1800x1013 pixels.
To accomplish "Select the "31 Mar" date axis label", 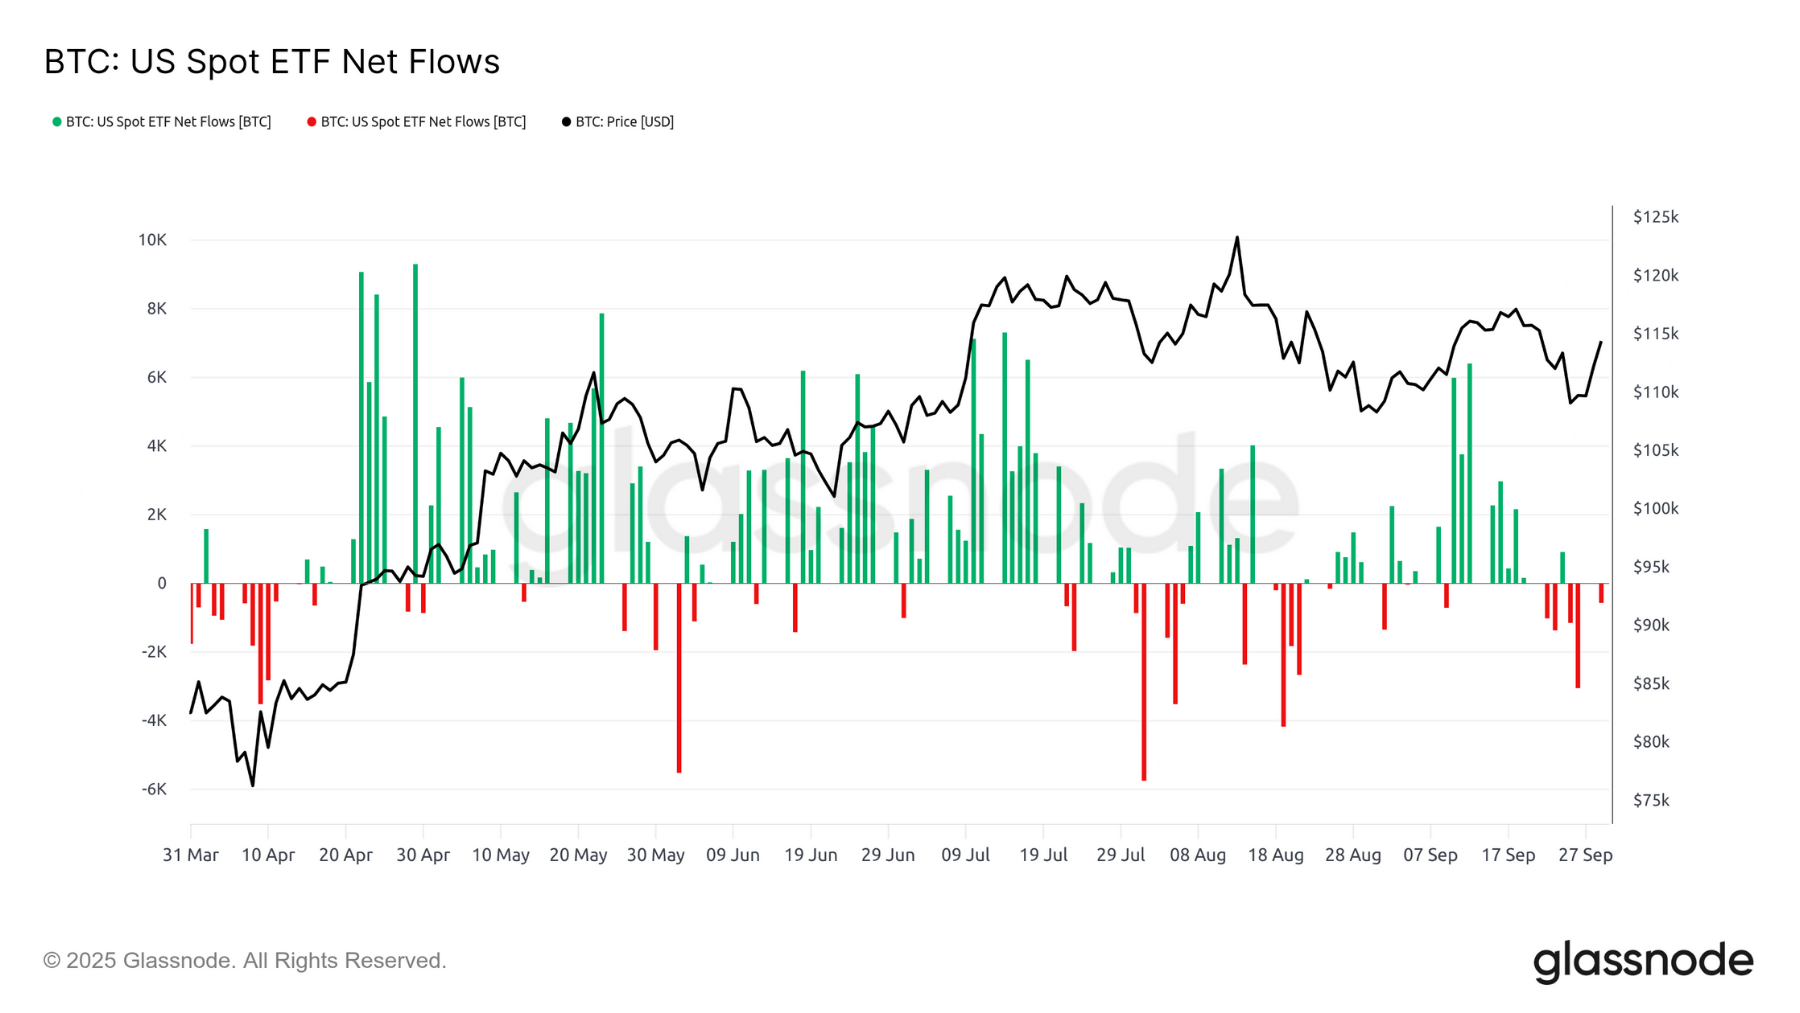I will click(190, 855).
